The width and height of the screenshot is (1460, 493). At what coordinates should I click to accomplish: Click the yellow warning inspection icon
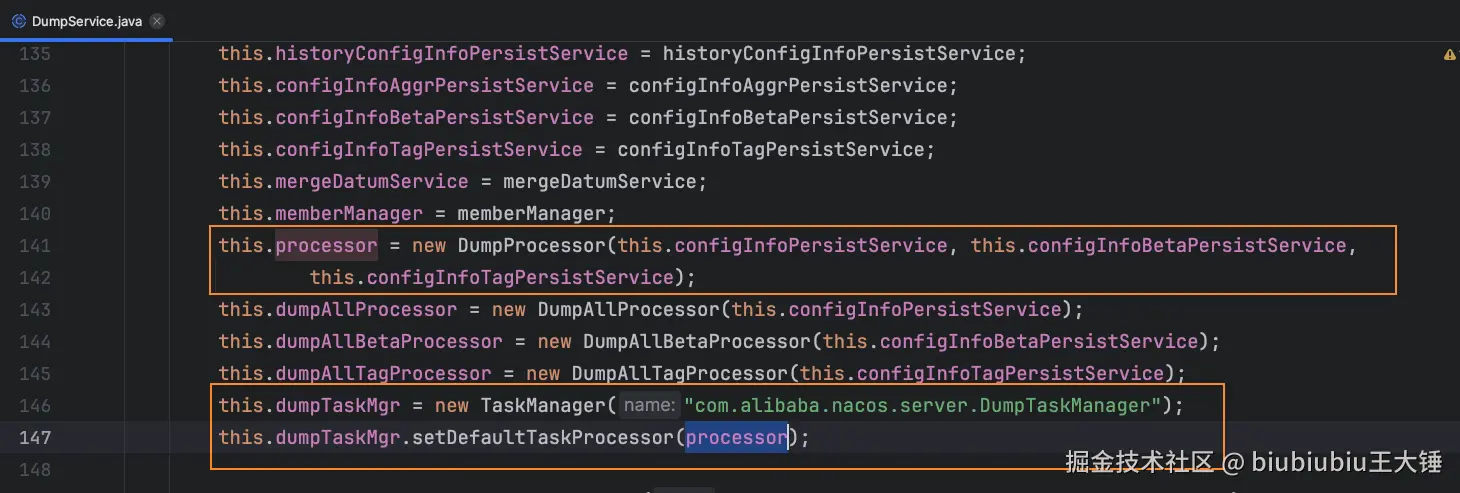1449,54
